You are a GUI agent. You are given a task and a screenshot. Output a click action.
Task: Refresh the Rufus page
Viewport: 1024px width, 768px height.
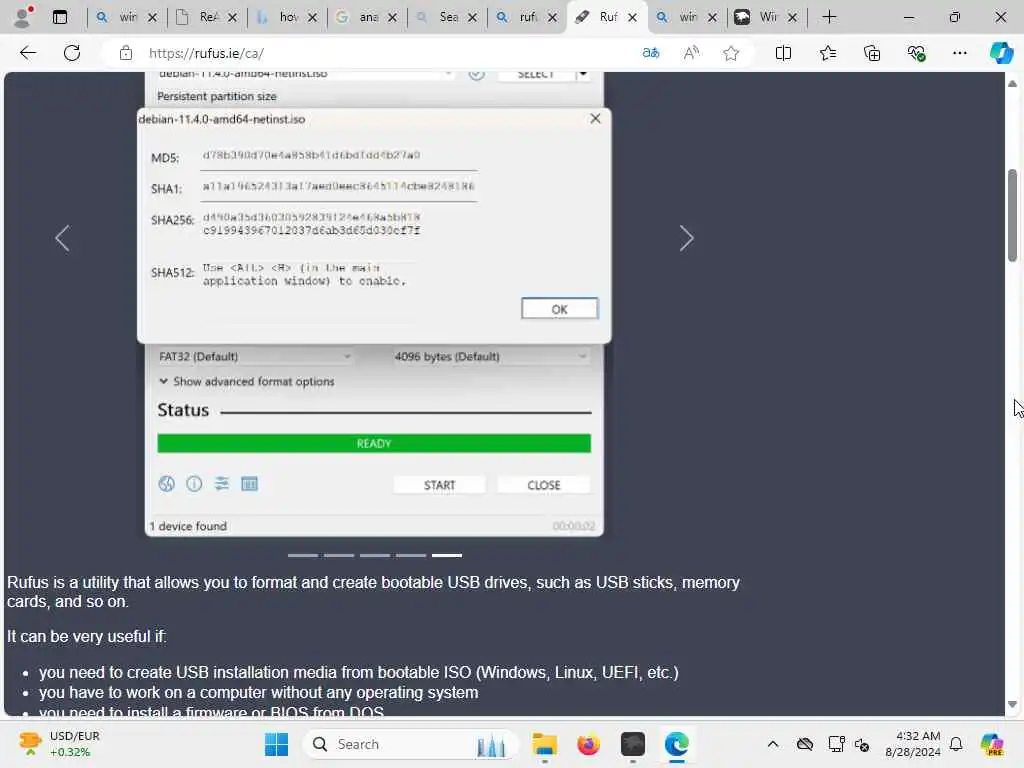(x=72, y=53)
